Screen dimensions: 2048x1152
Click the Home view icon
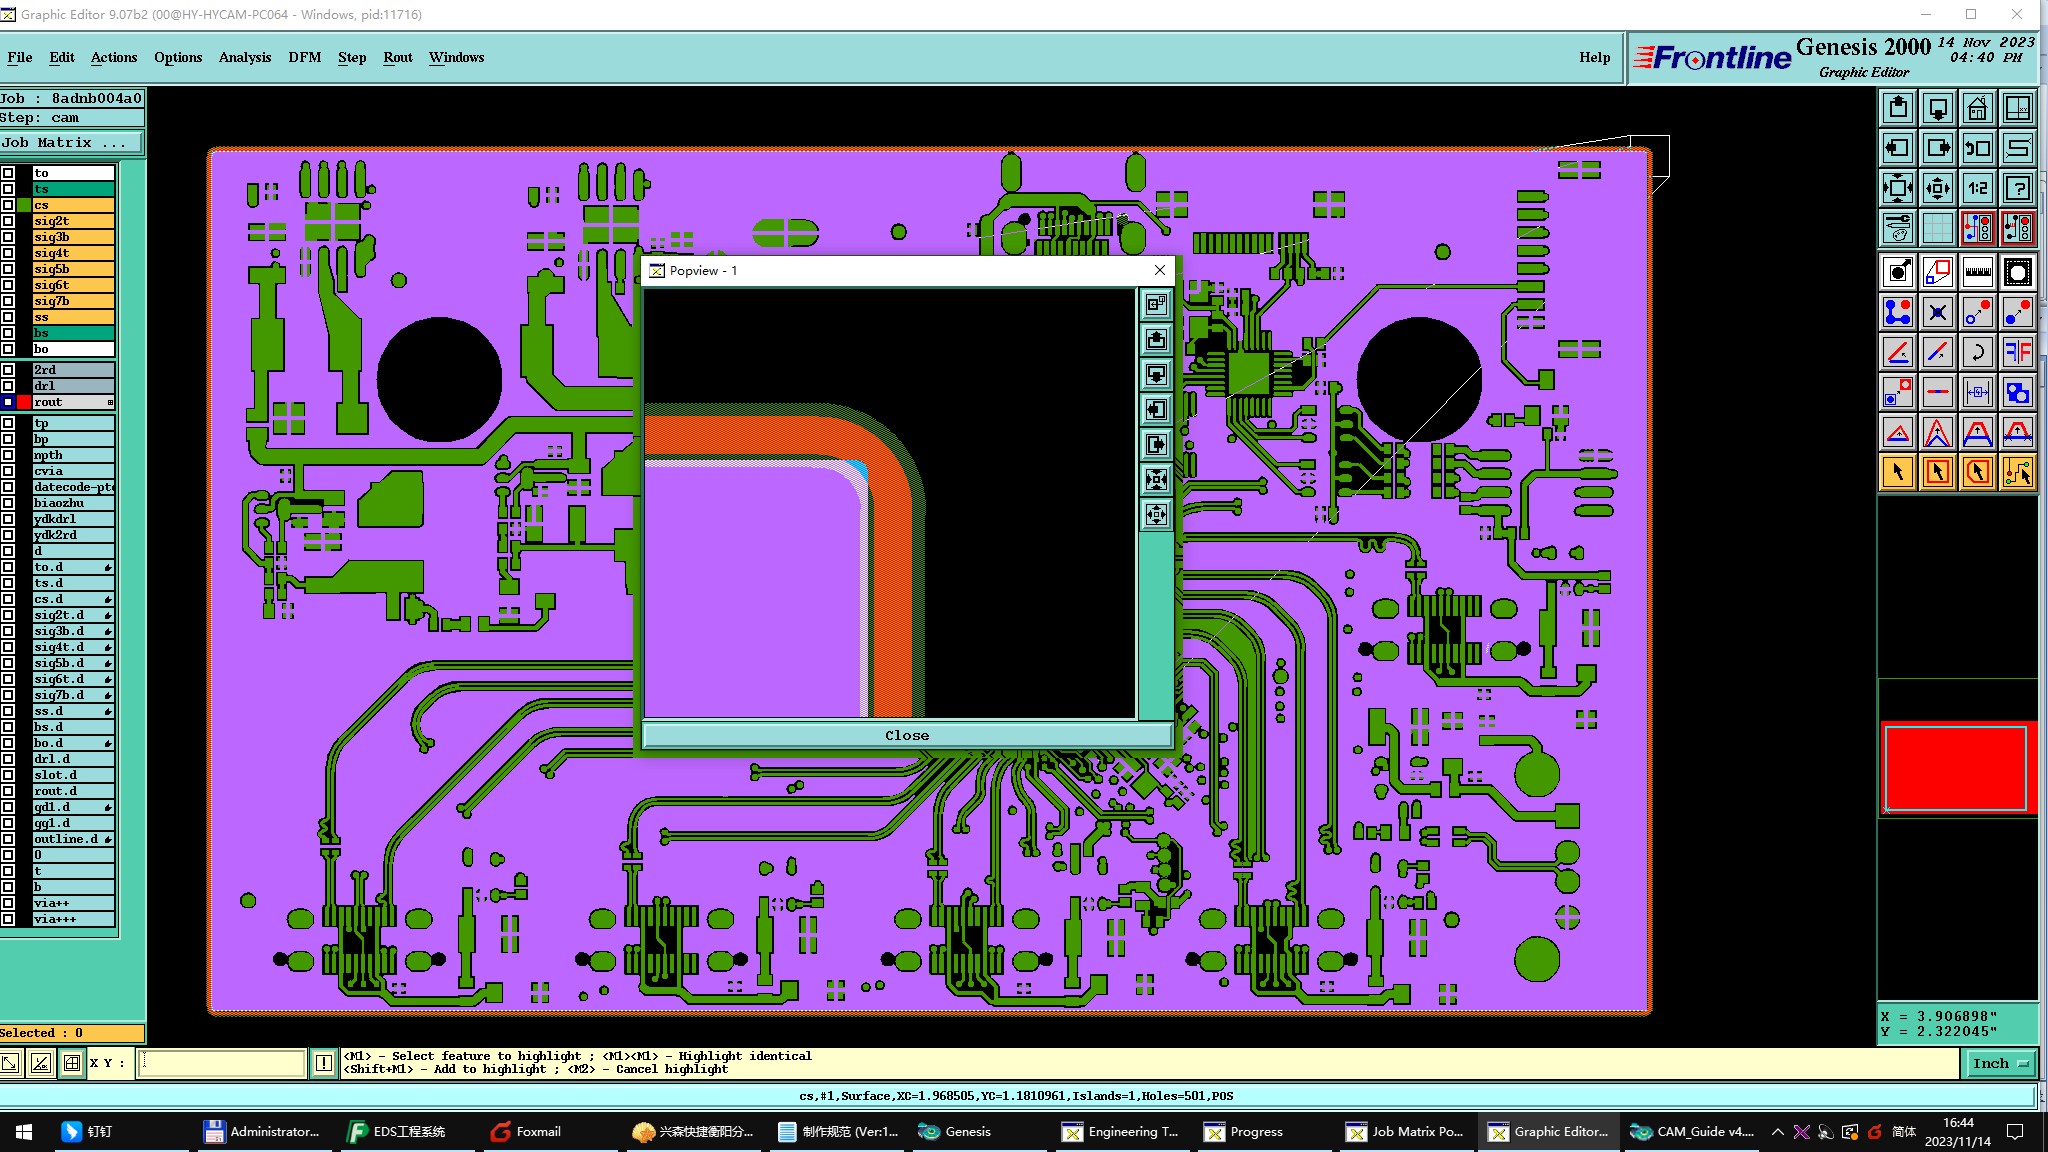point(1977,108)
